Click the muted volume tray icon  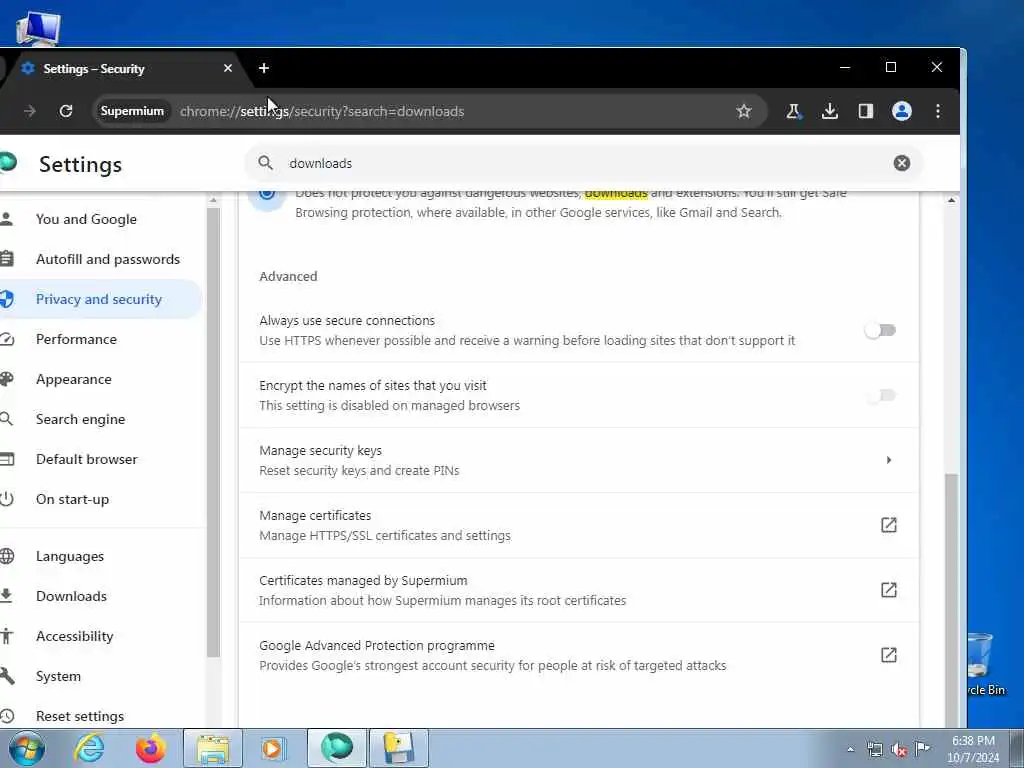click(x=899, y=749)
